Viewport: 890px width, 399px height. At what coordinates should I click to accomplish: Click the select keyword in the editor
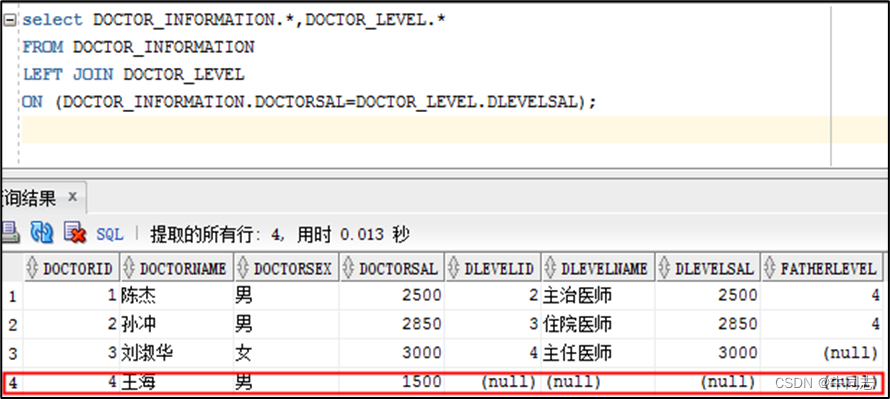point(53,20)
